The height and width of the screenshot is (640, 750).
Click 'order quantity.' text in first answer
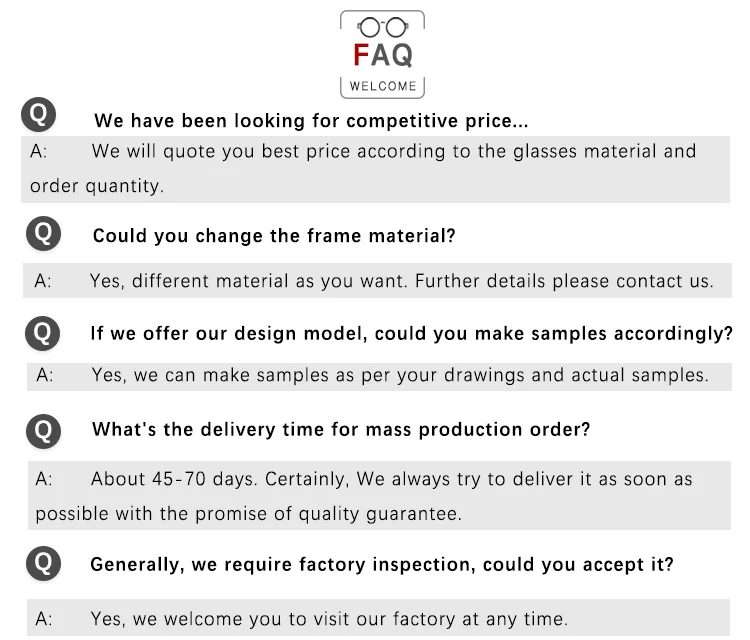click(97, 186)
